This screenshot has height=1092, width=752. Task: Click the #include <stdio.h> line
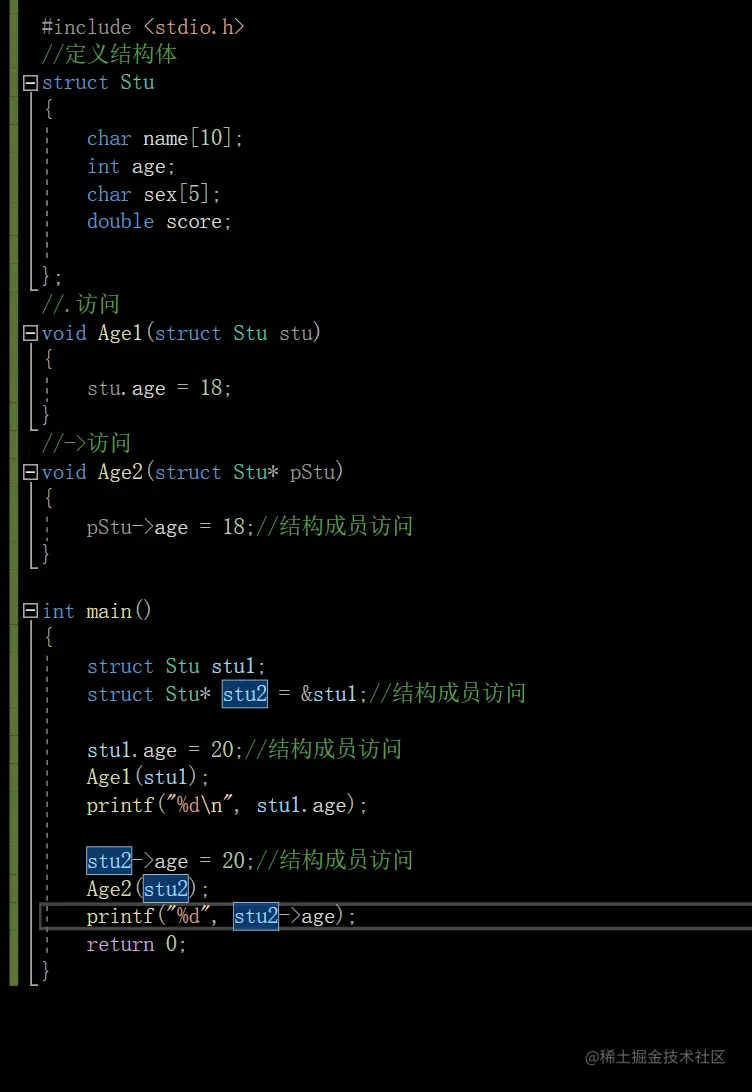(143, 27)
